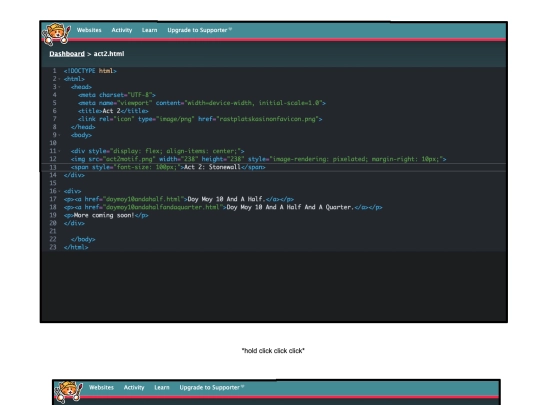Image resolution: width=540 pixels, height=405 pixels.
Task: Click the meta viewport code line
Action: click(202, 103)
